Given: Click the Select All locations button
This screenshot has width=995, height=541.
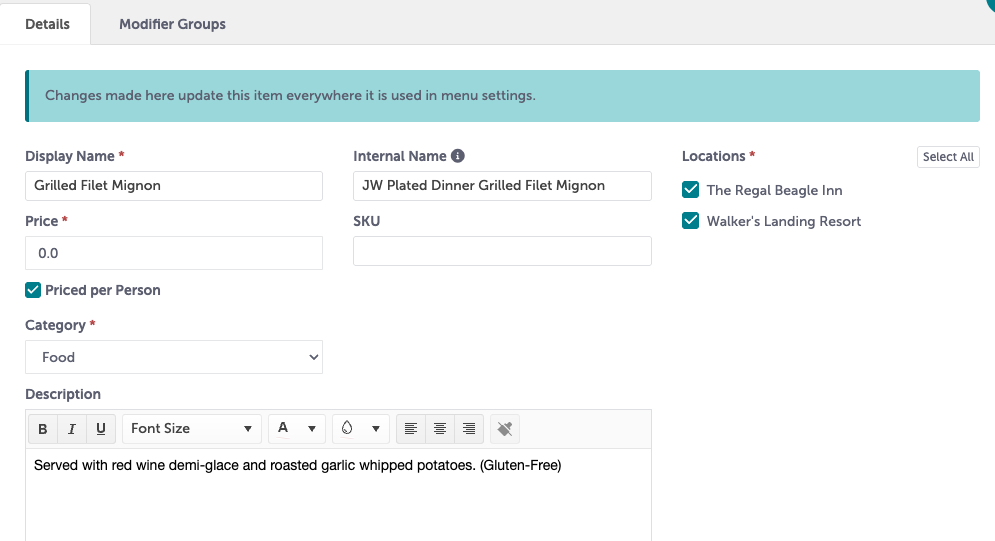Looking at the screenshot, I should (948, 157).
